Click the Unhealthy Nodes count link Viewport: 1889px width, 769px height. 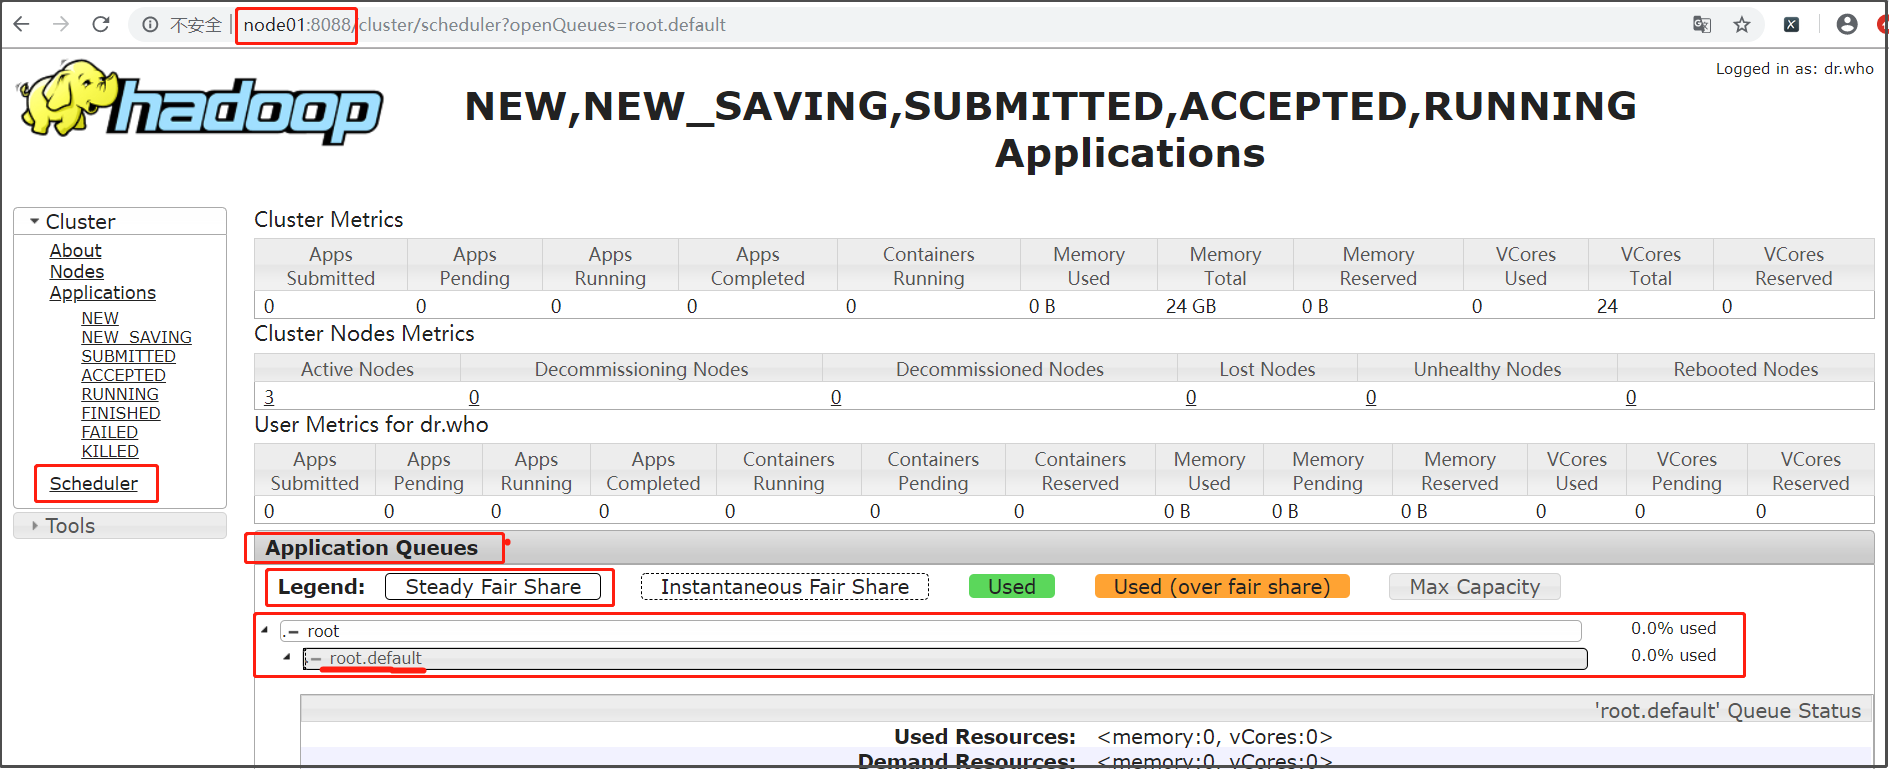tap(1371, 397)
